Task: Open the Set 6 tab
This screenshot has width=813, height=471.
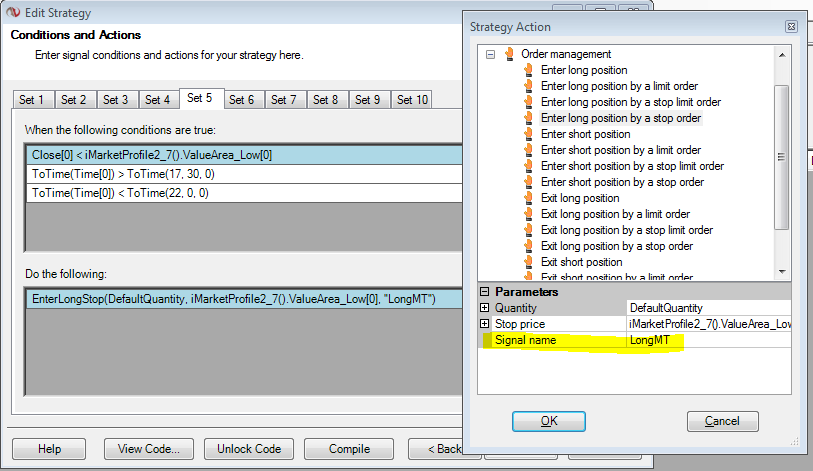Action: coord(244,100)
